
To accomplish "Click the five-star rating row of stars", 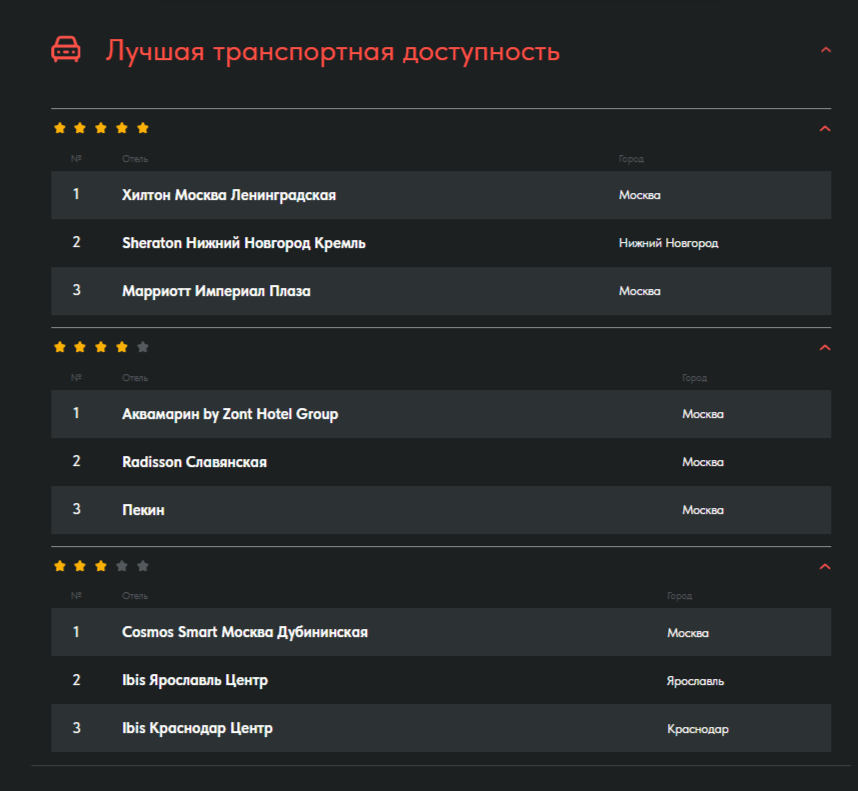I will [x=101, y=128].
